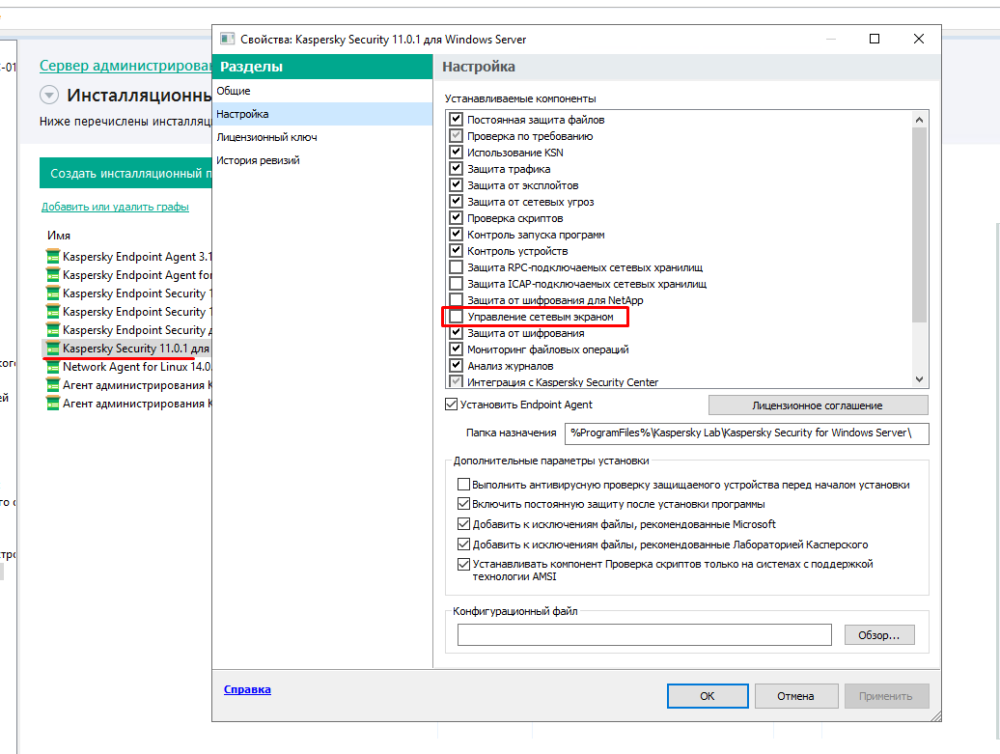Toggle Включить постоянную защиту после установки
The image size is (1000, 754).
click(x=464, y=504)
